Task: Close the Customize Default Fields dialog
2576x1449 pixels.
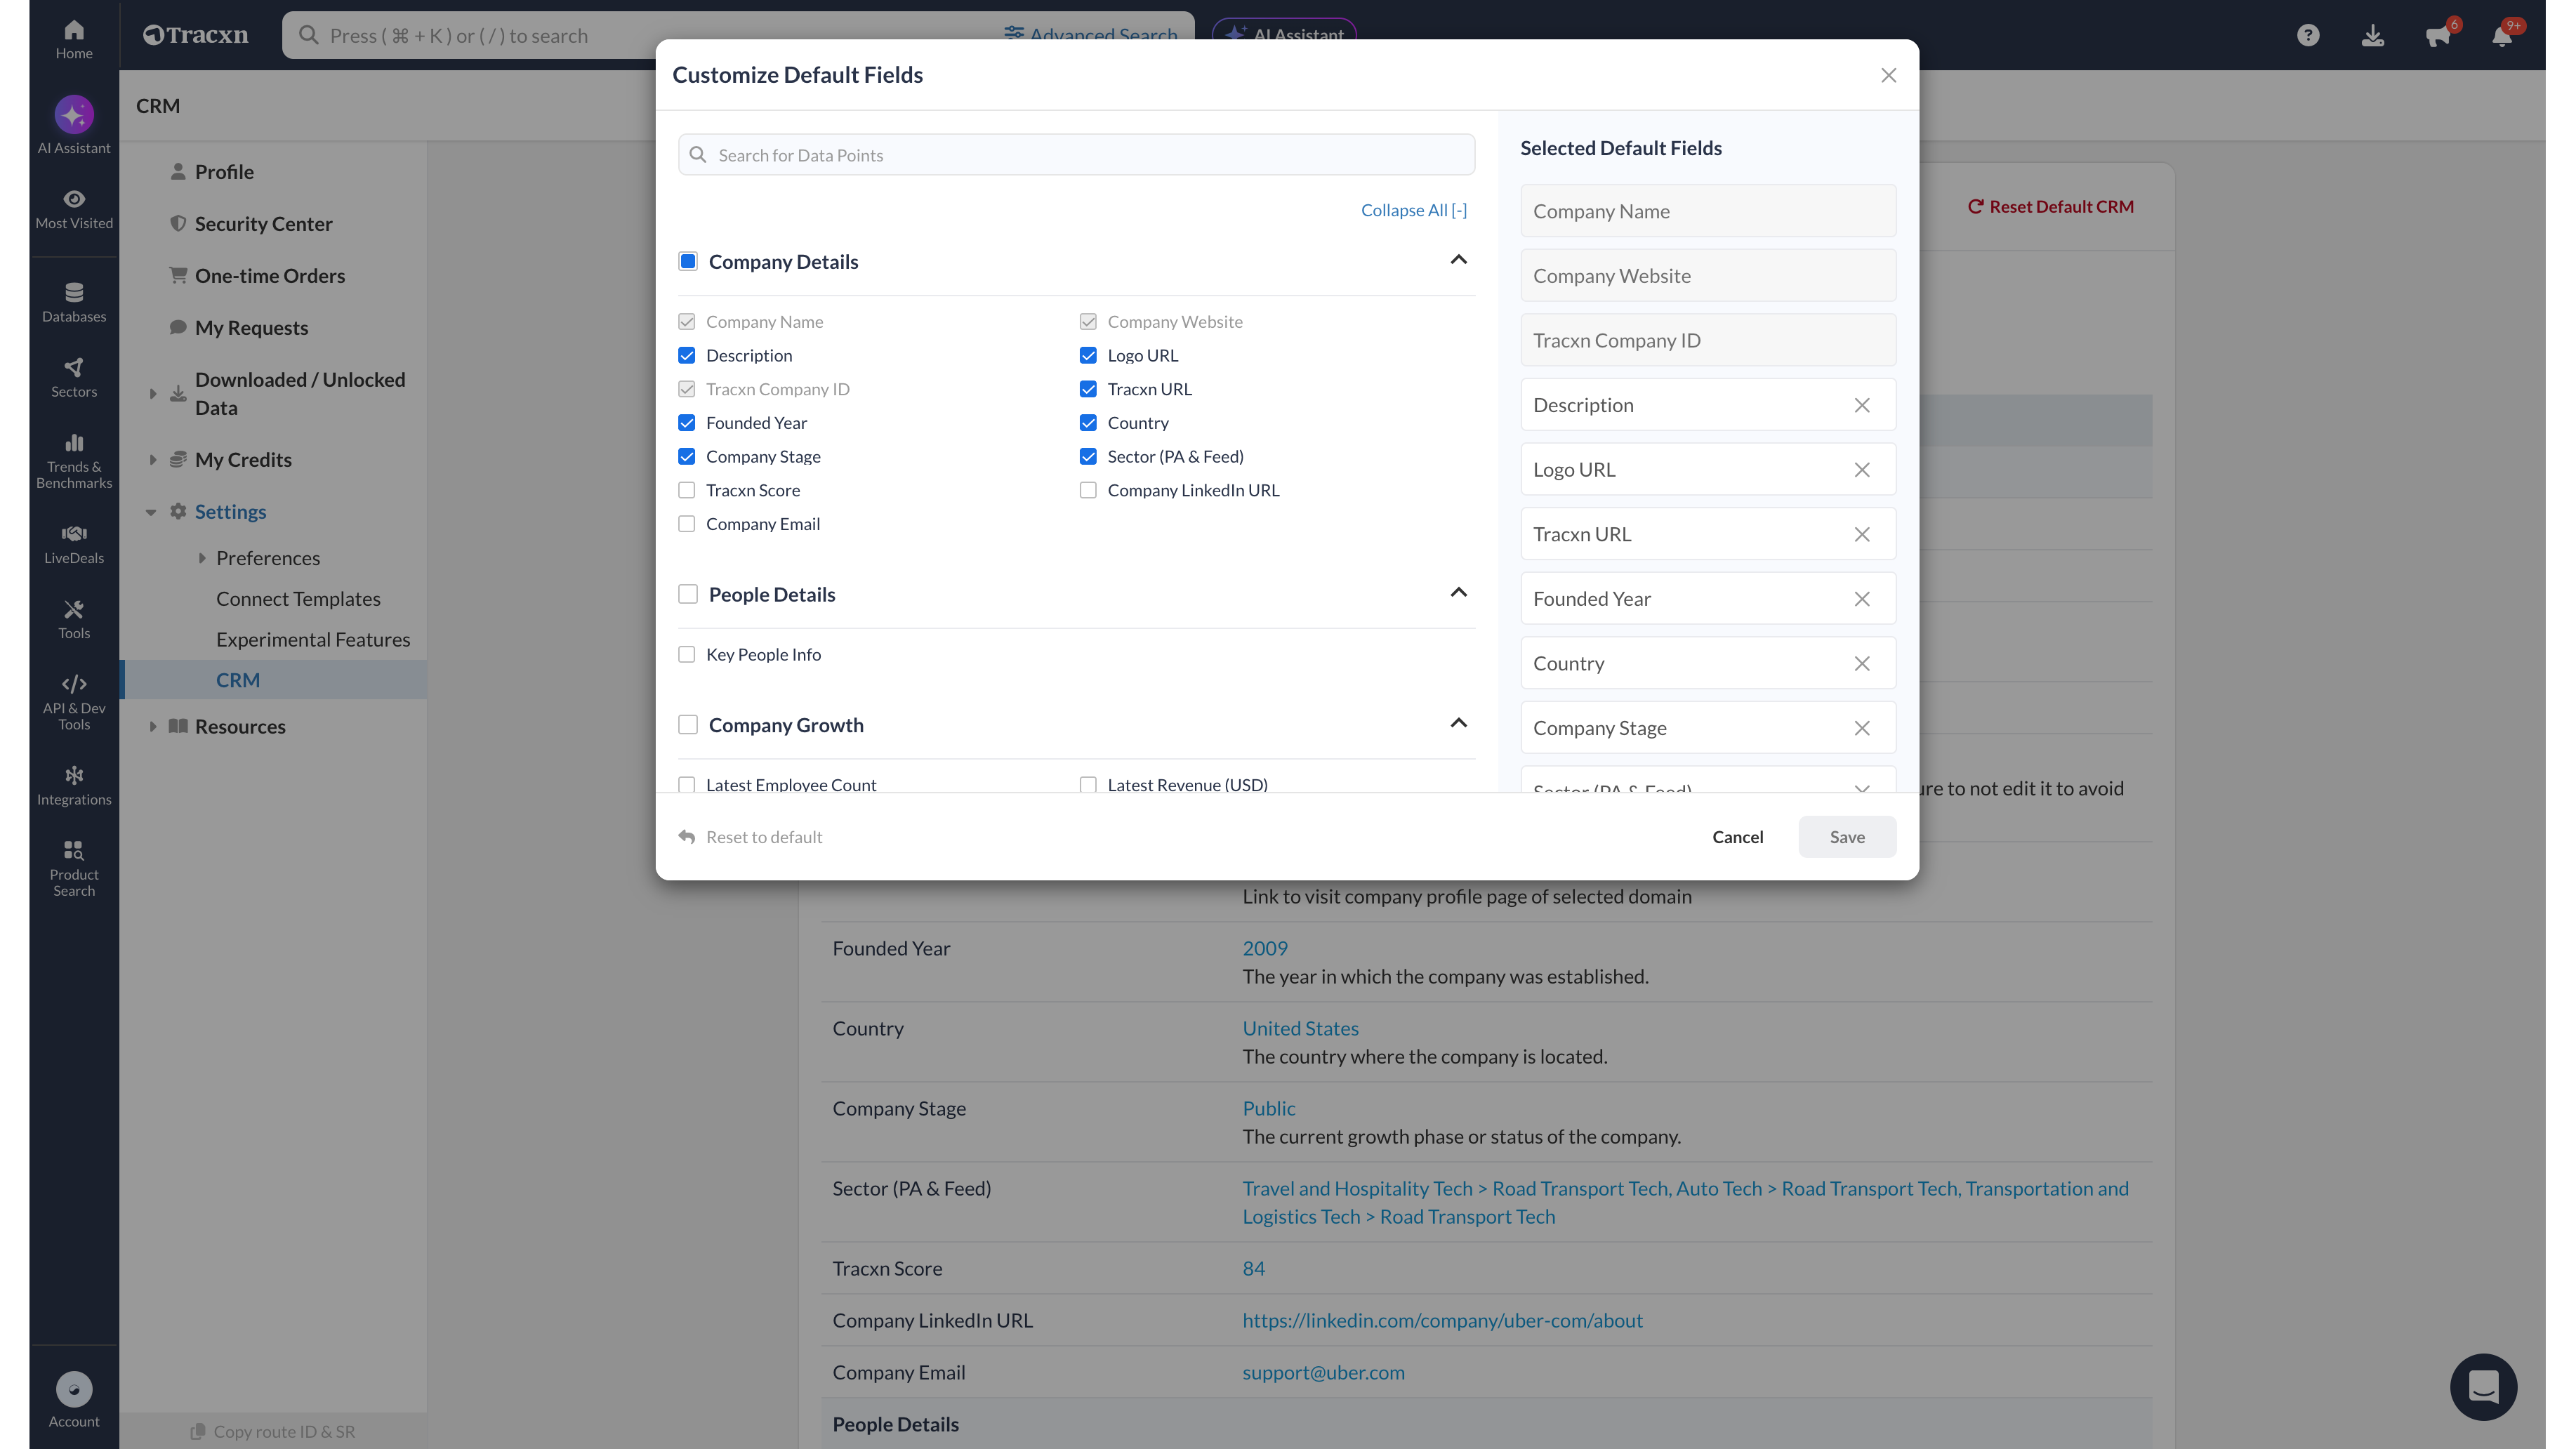Action: [1888, 75]
